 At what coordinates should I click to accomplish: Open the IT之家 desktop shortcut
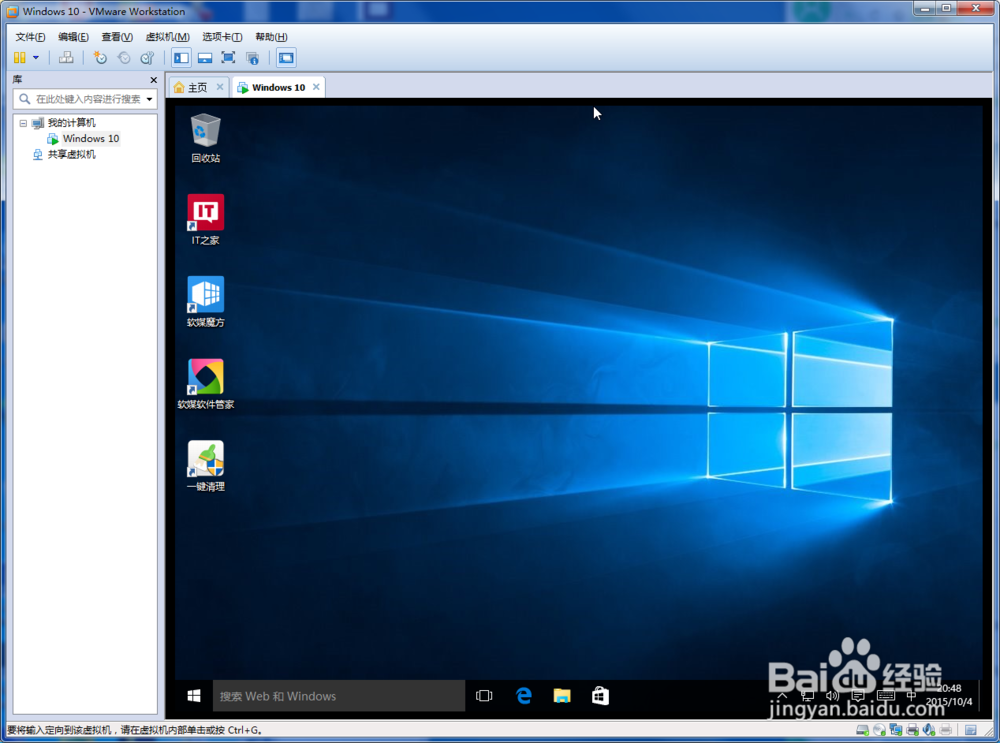point(205,220)
